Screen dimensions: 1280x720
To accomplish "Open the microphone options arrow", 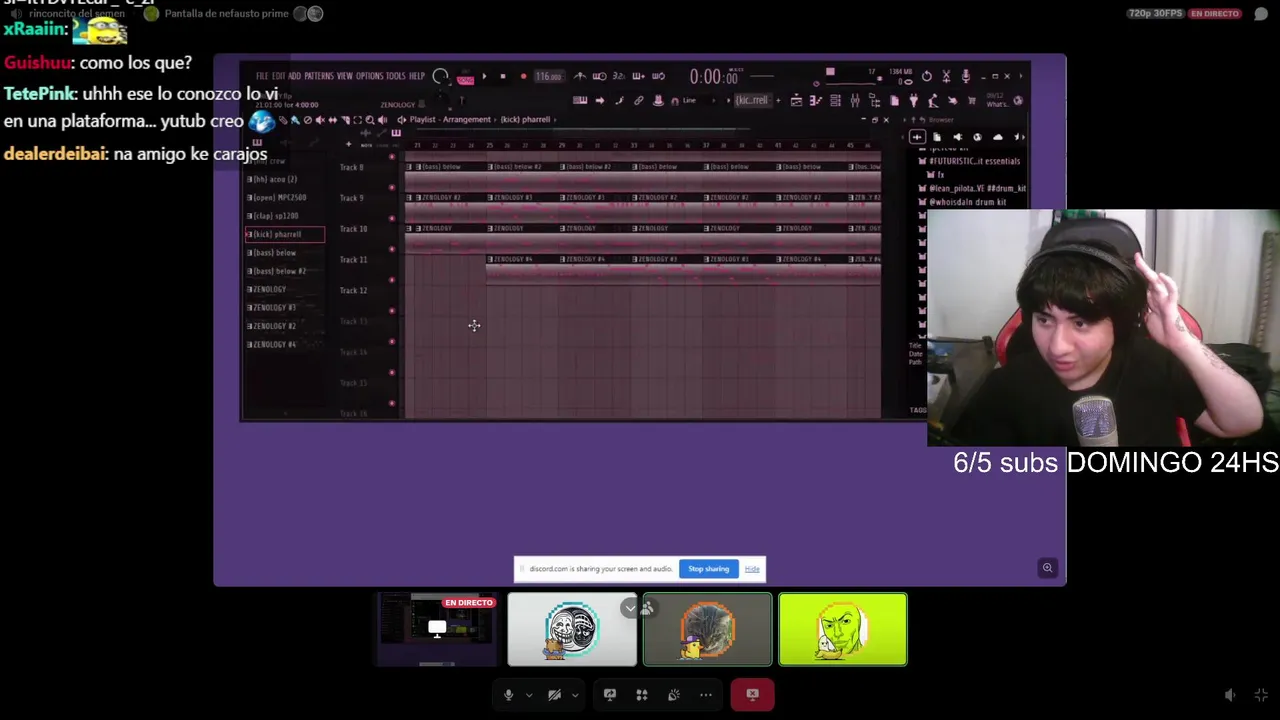I will pyautogui.click(x=529, y=695).
